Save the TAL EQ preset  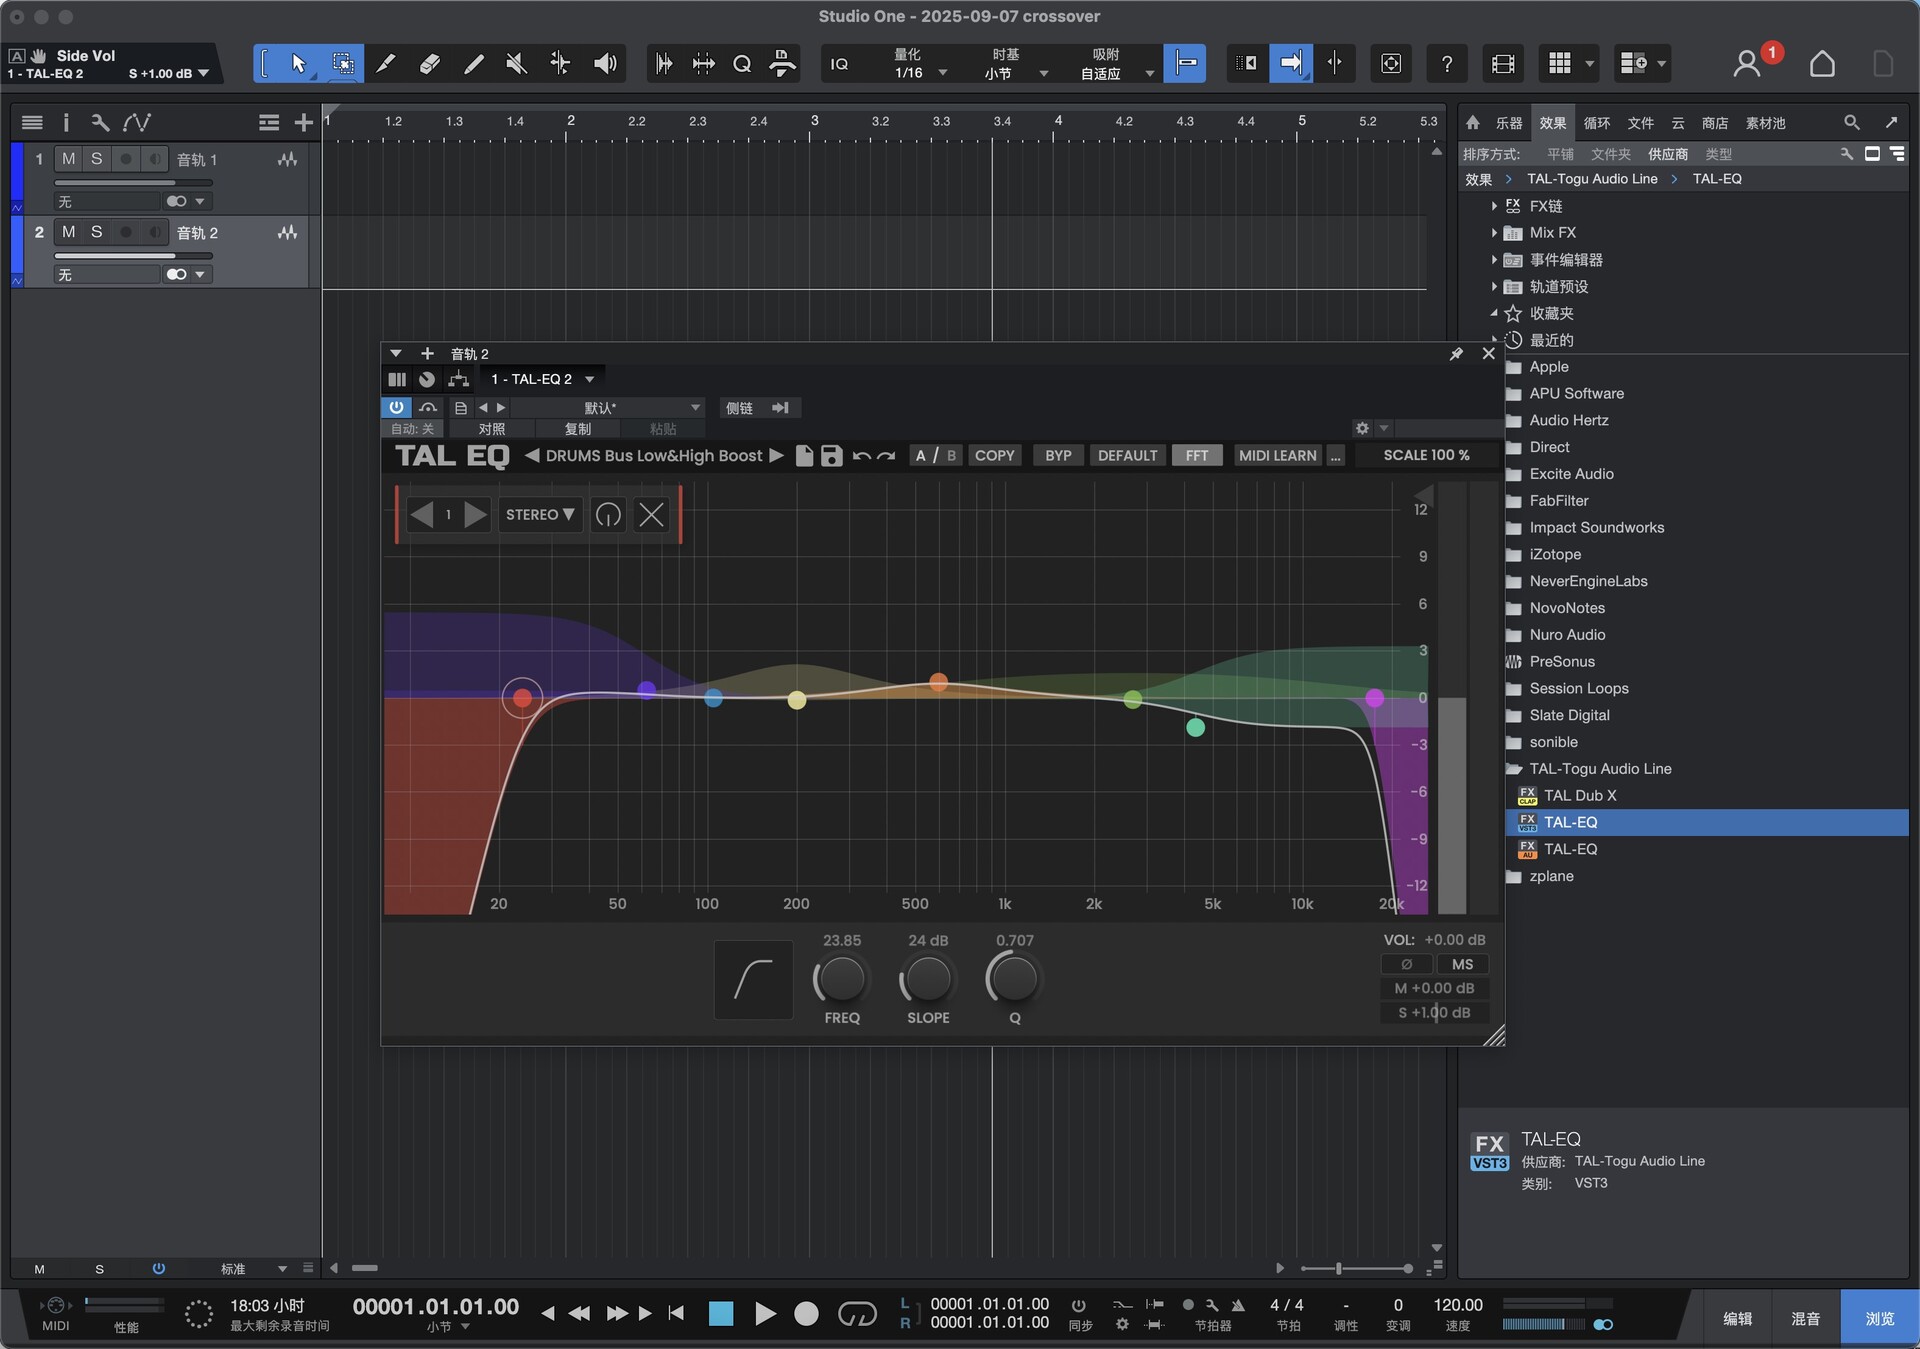(831, 456)
